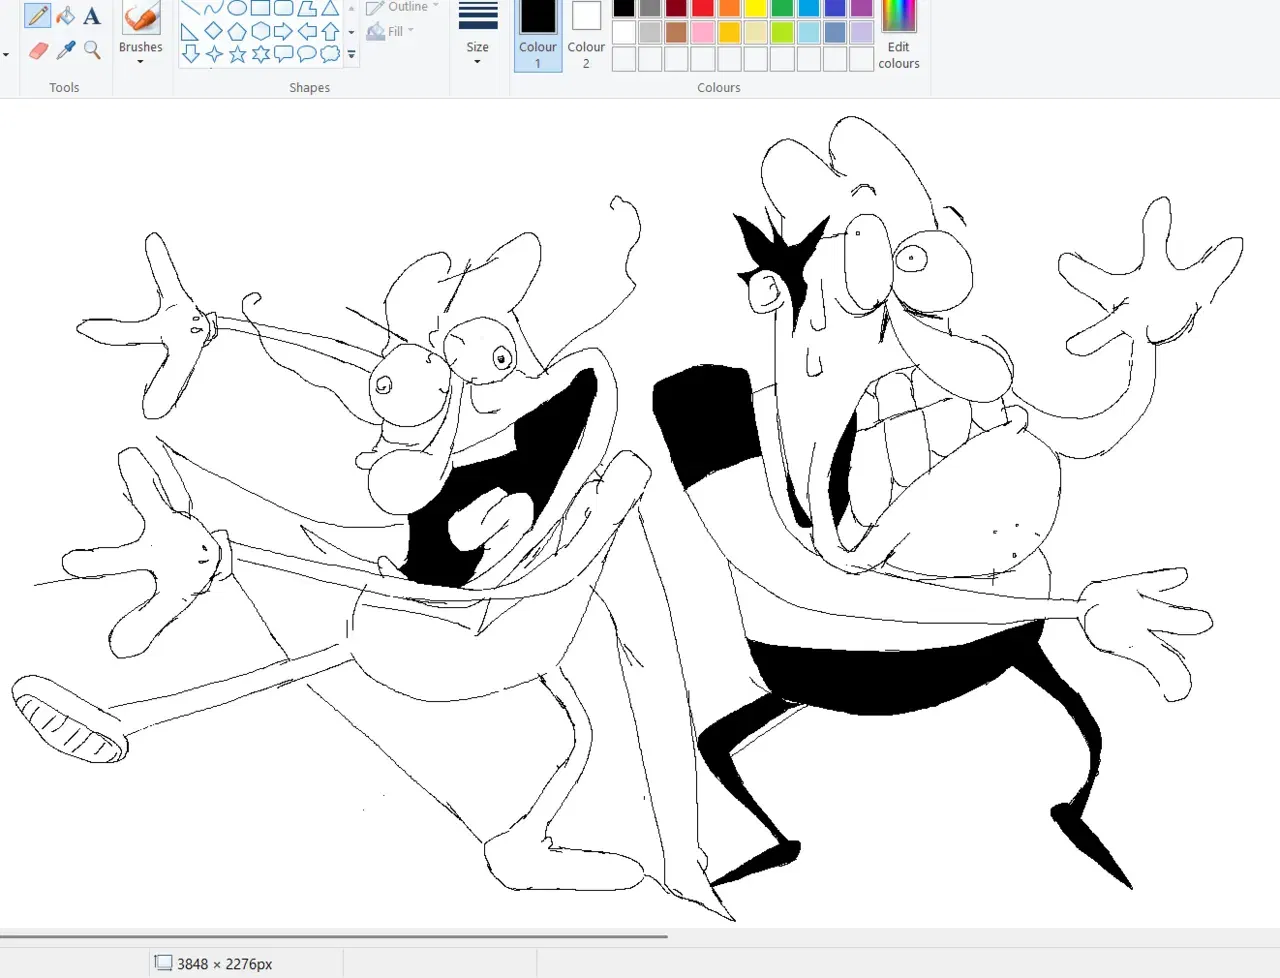Screen dimensions: 1280x978
Task: Select the Pentagon shape
Action: coord(237,32)
